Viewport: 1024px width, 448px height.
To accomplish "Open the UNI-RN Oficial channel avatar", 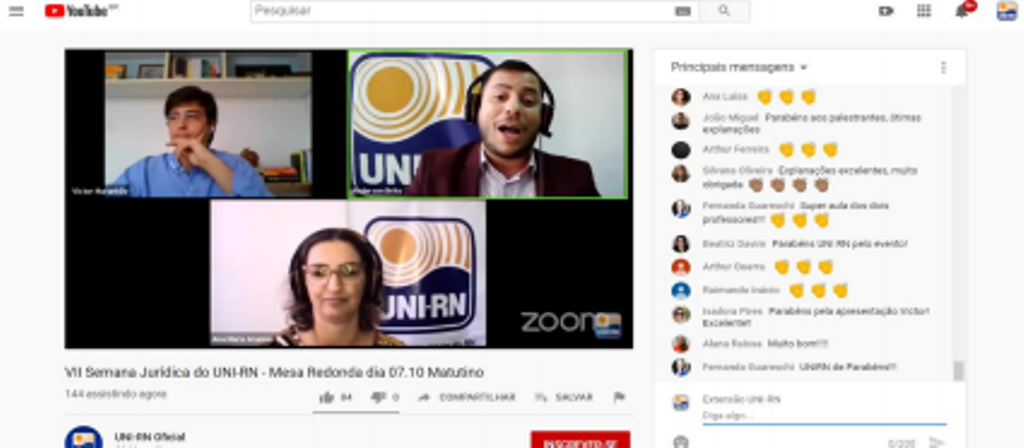I will click(x=84, y=438).
